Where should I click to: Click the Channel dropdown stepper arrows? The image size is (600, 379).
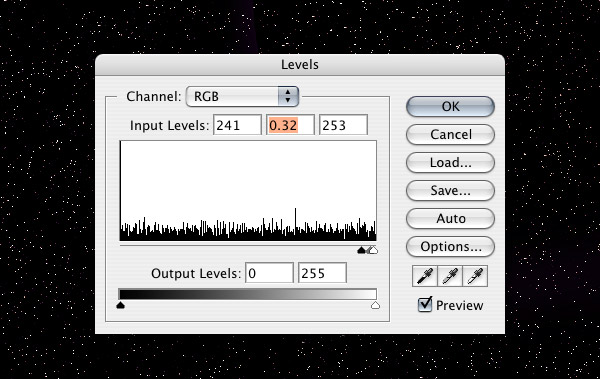[288, 96]
